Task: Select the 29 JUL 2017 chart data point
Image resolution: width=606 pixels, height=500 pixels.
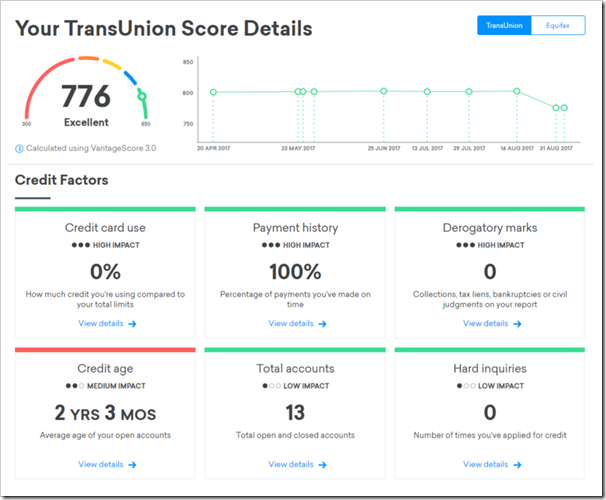Action: tap(469, 92)
